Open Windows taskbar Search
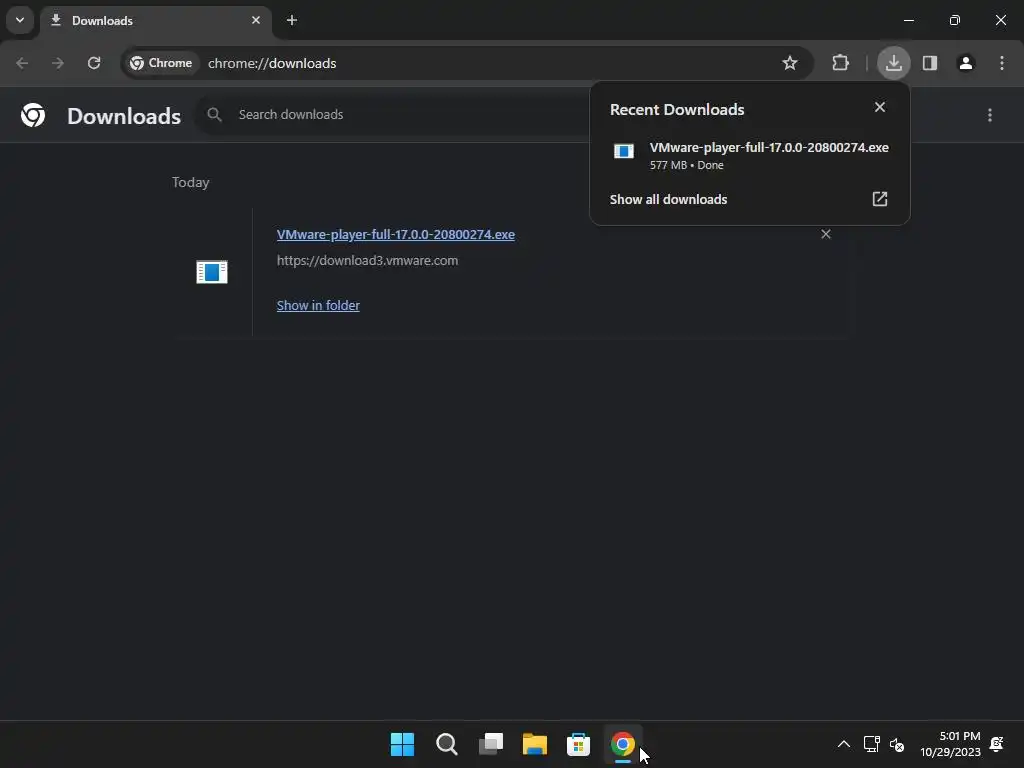 (x=447, y=744)
